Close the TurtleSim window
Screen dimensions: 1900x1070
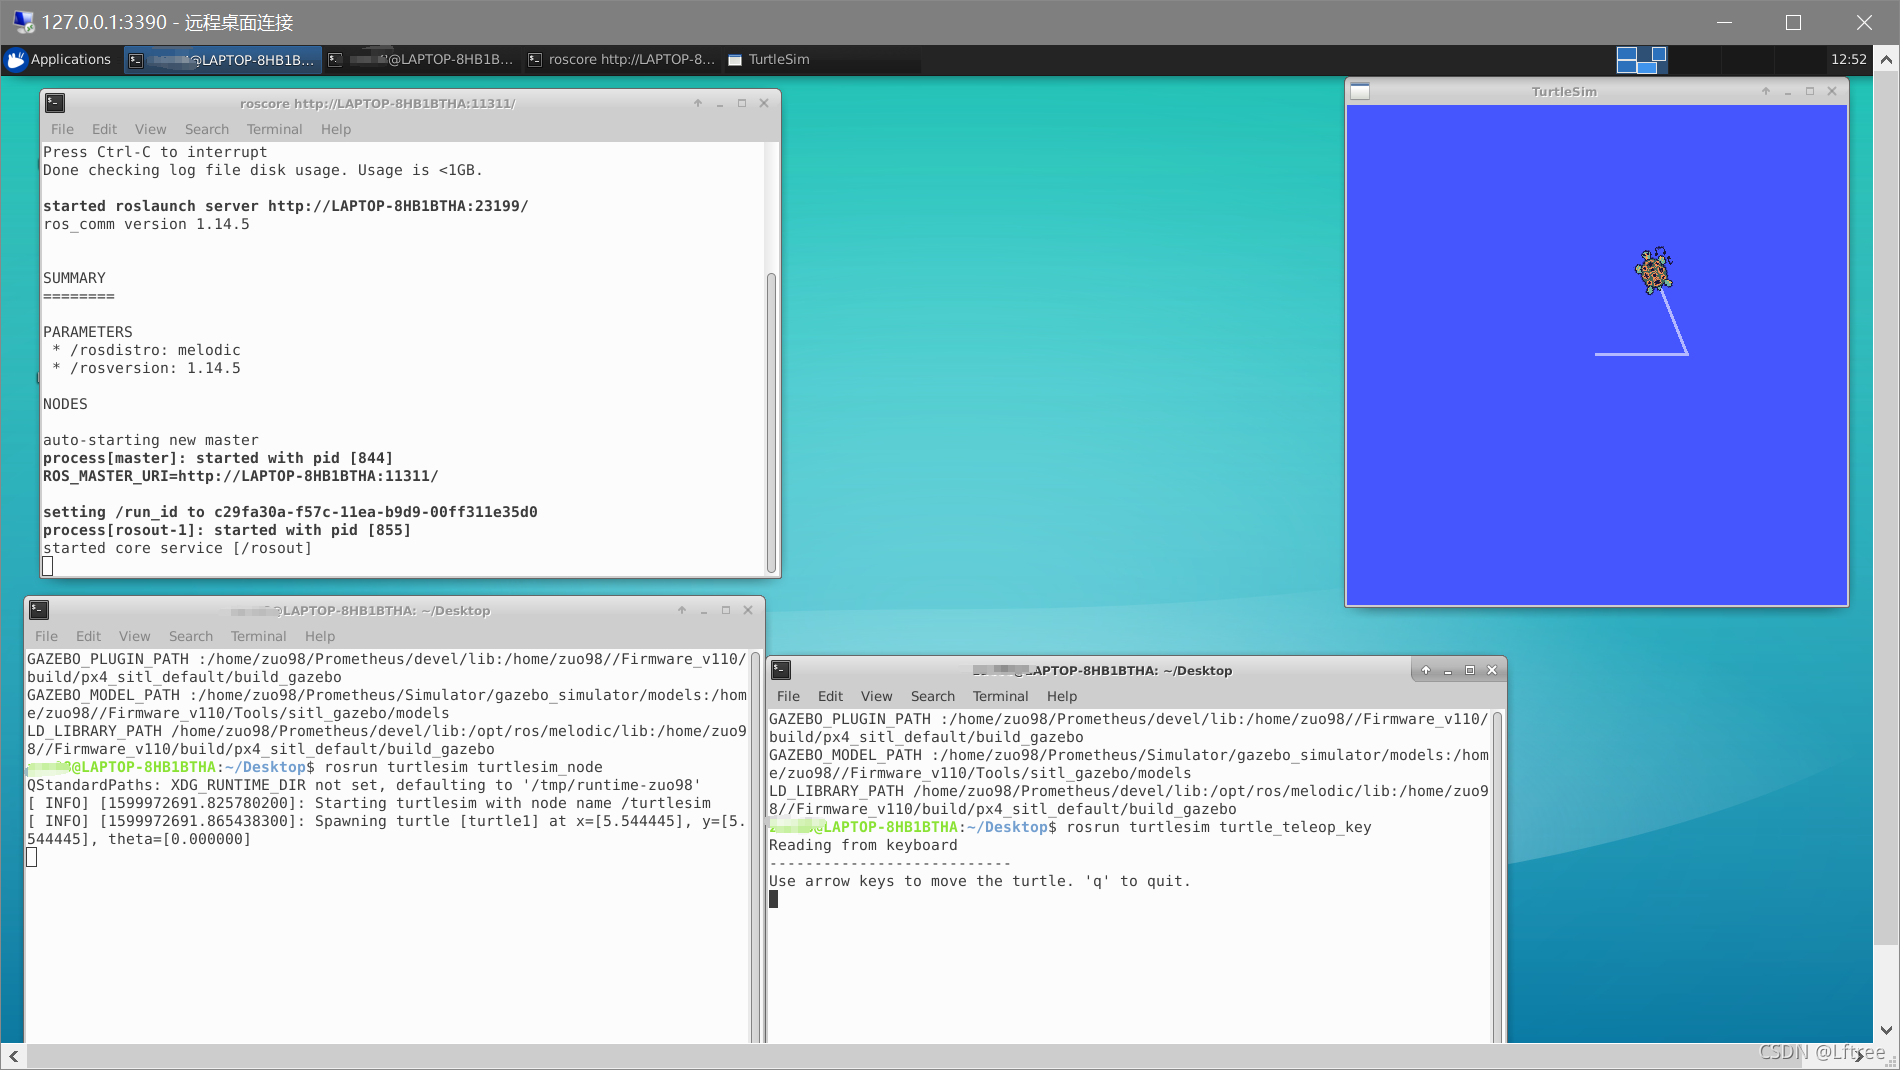(1832, 91)
